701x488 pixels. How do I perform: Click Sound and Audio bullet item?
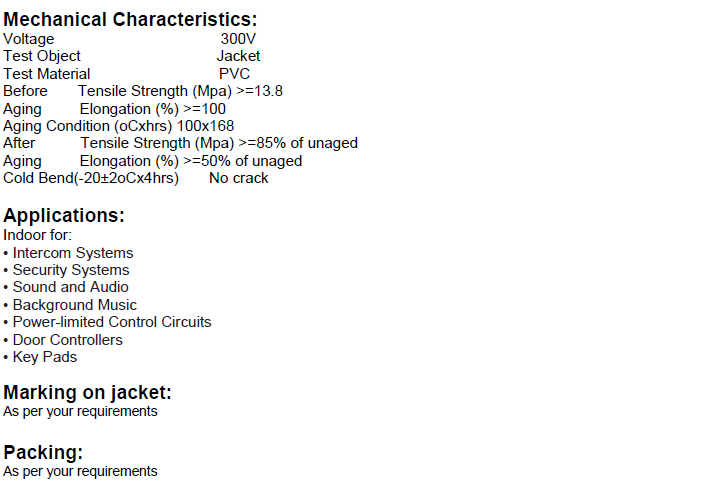pyautogui.click(x=66, y=287)
